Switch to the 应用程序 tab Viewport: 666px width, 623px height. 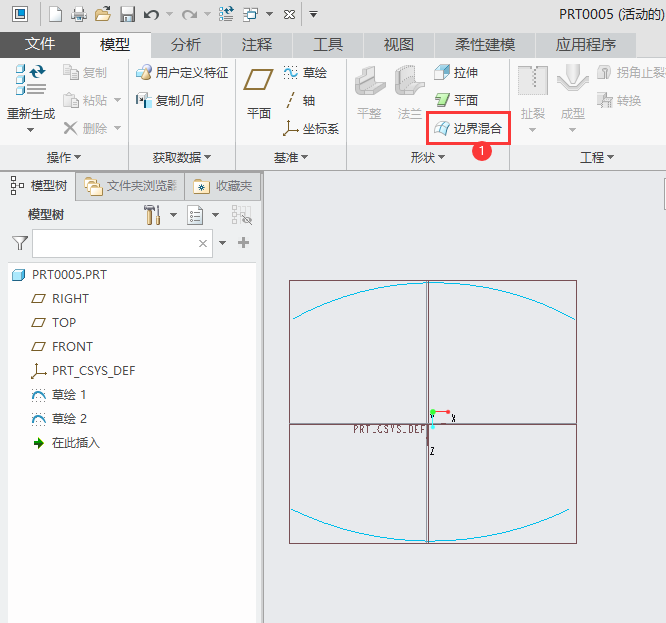[x=586, y=45]
